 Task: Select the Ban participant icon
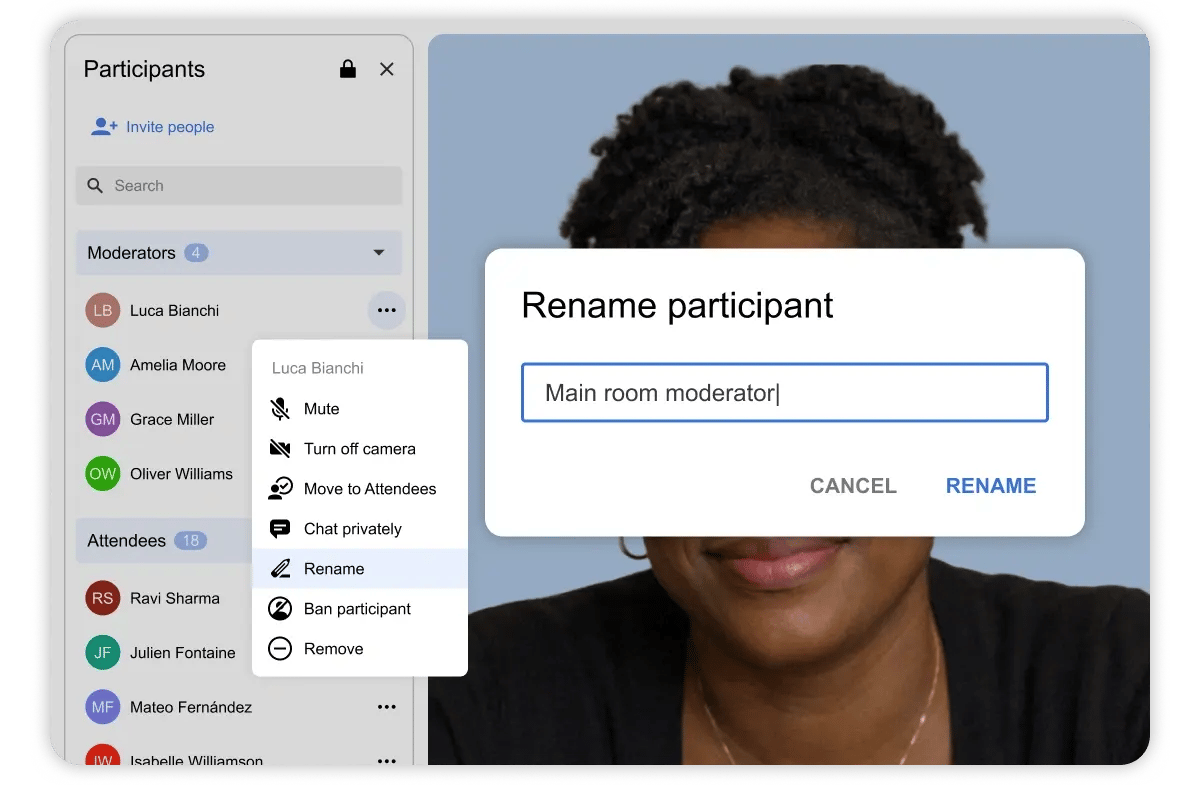click(x=281, y=608)
